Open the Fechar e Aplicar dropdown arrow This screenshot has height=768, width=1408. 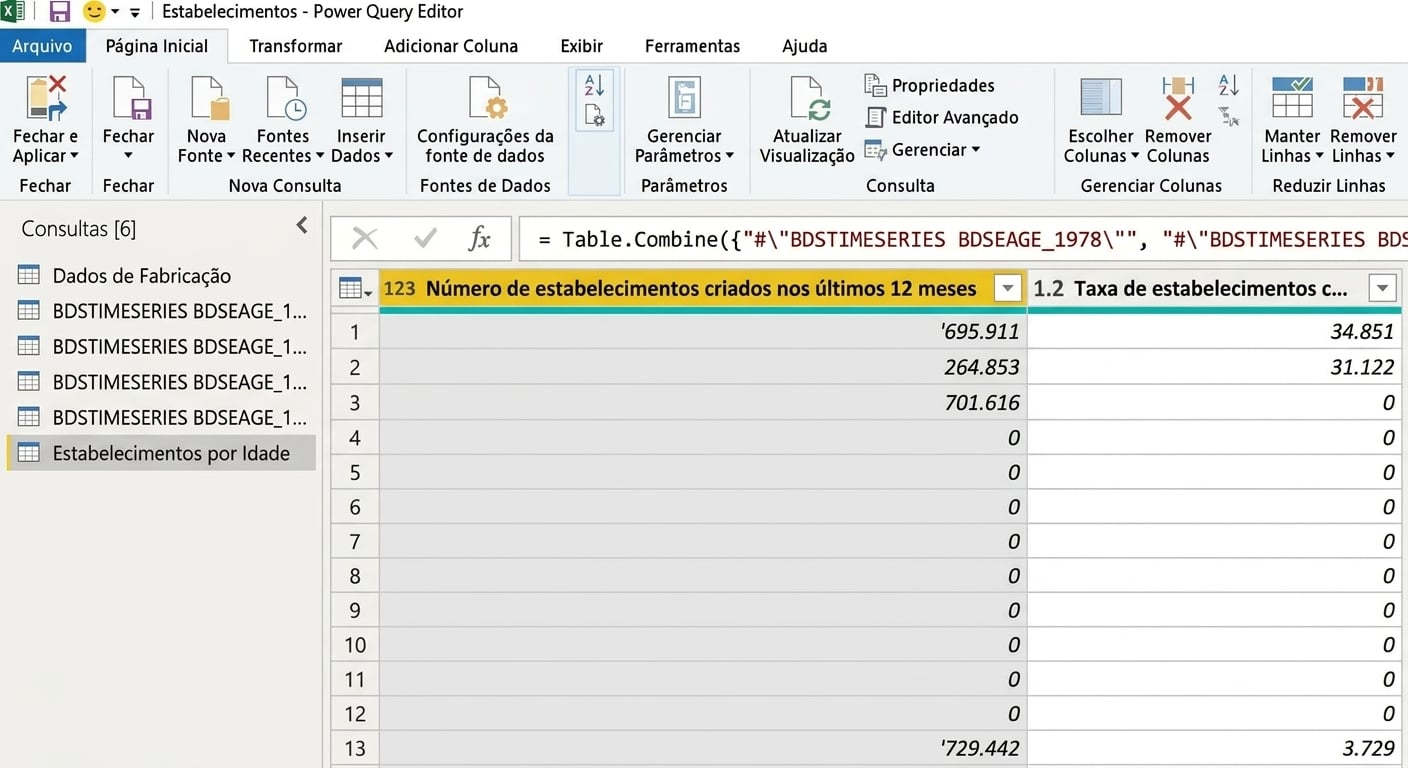pos(74,156)
